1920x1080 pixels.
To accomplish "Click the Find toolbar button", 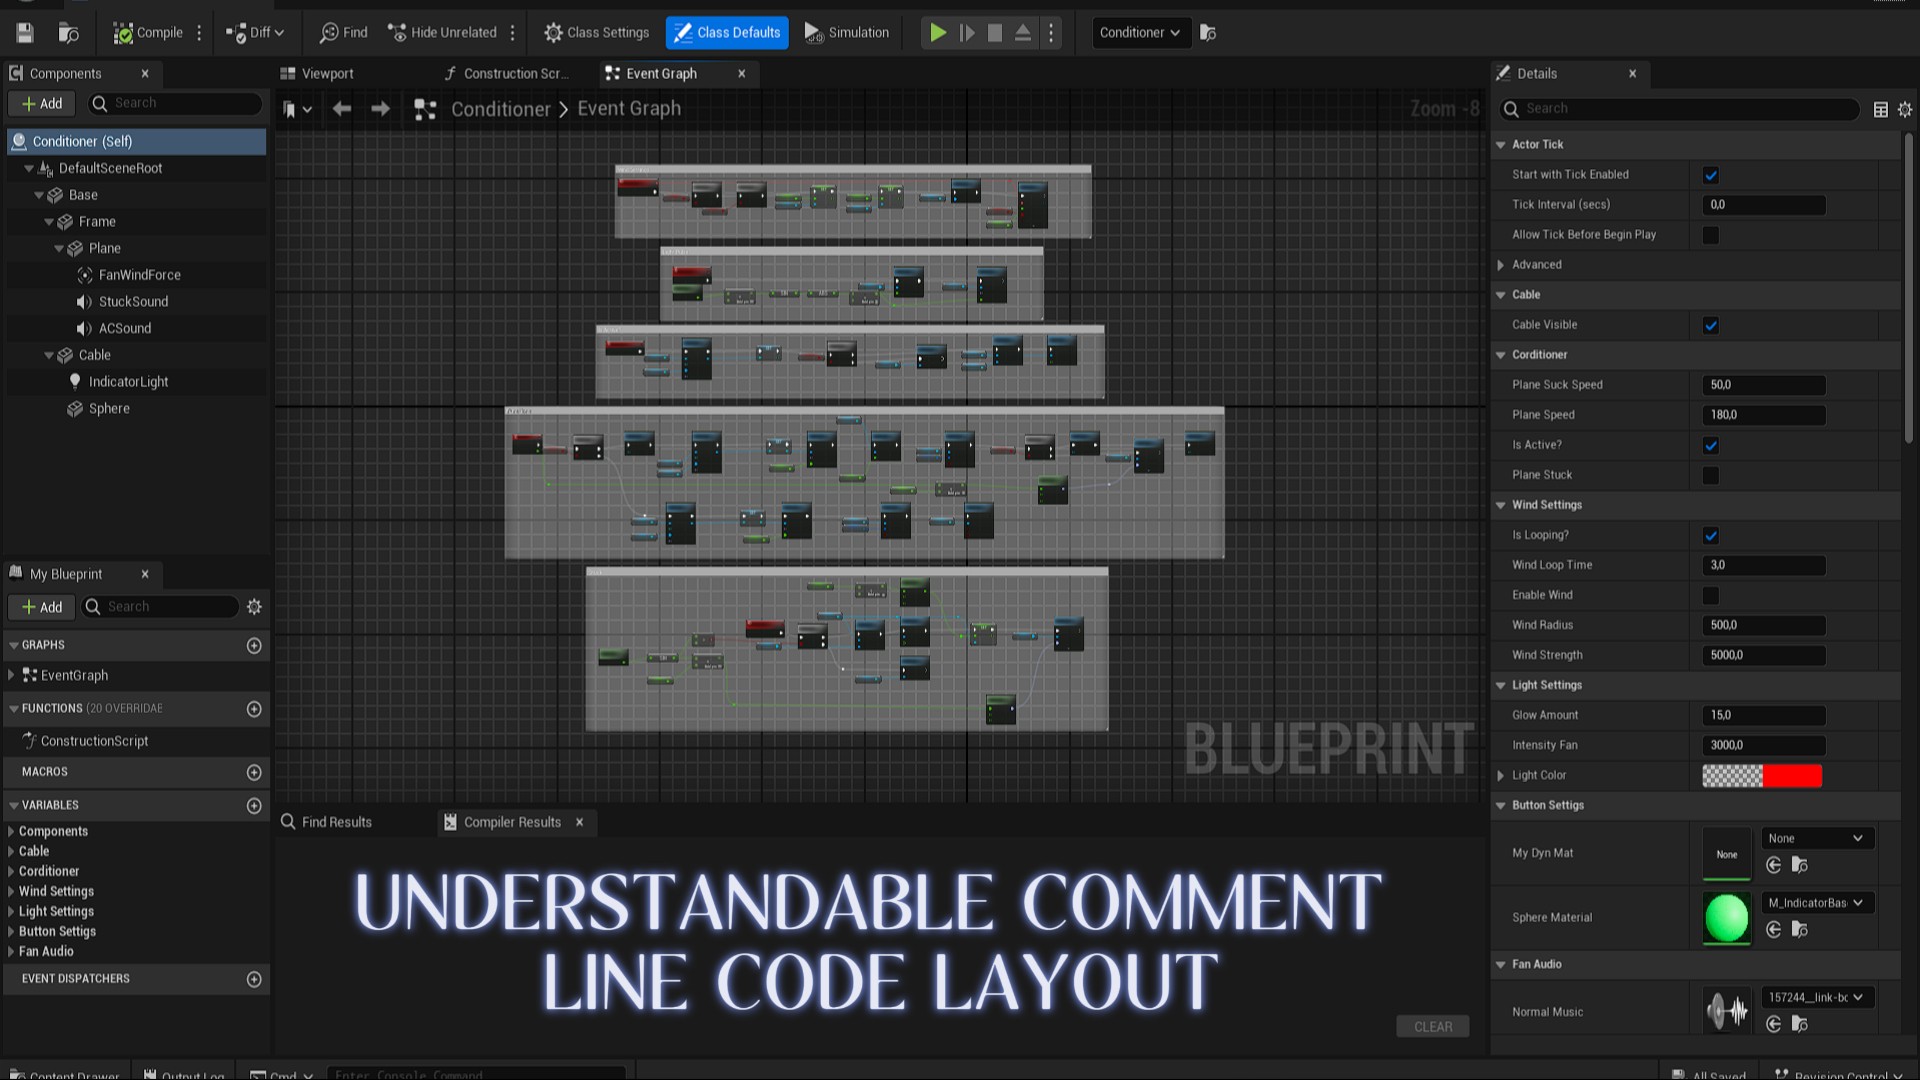I will click(x=344, y=33).
